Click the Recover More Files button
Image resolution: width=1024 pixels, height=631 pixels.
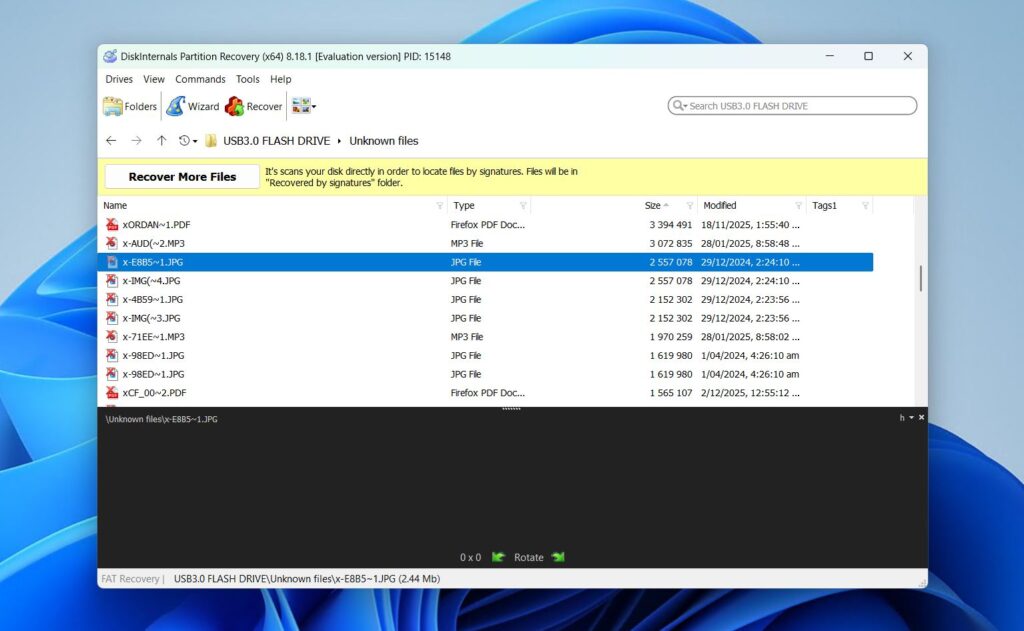pos(182,176)
